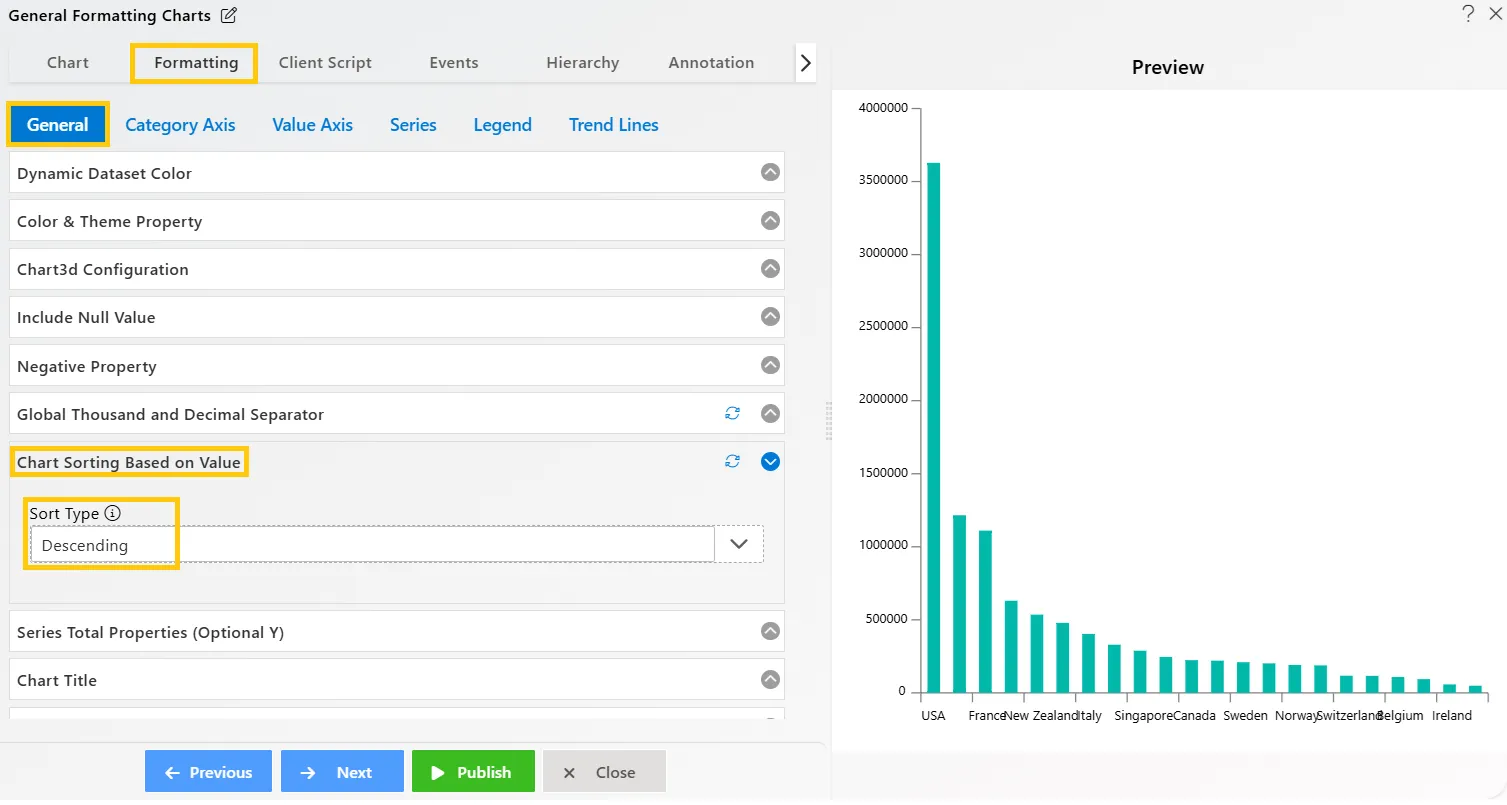The width and height of the screenshot is (1507, 805).
Task: Click the Close button
Action: tap(604, 772)
